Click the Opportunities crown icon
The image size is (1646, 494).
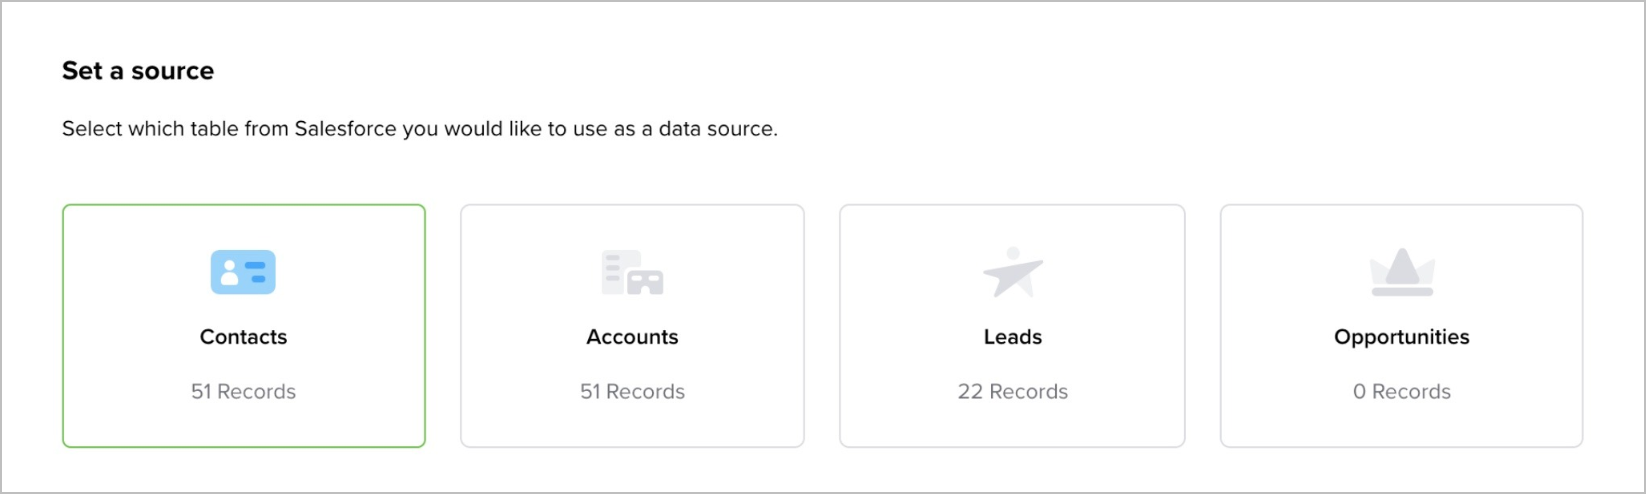pos(1401,272)
